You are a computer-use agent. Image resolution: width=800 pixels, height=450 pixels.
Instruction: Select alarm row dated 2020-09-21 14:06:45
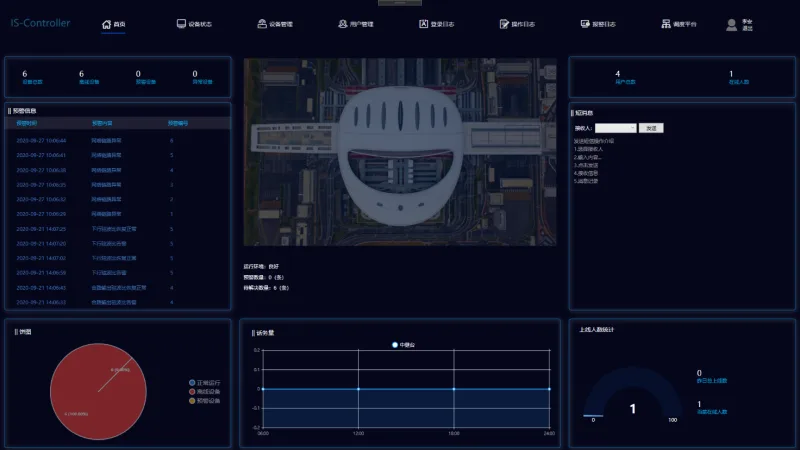pyautogui.click(x=118, y=288)
